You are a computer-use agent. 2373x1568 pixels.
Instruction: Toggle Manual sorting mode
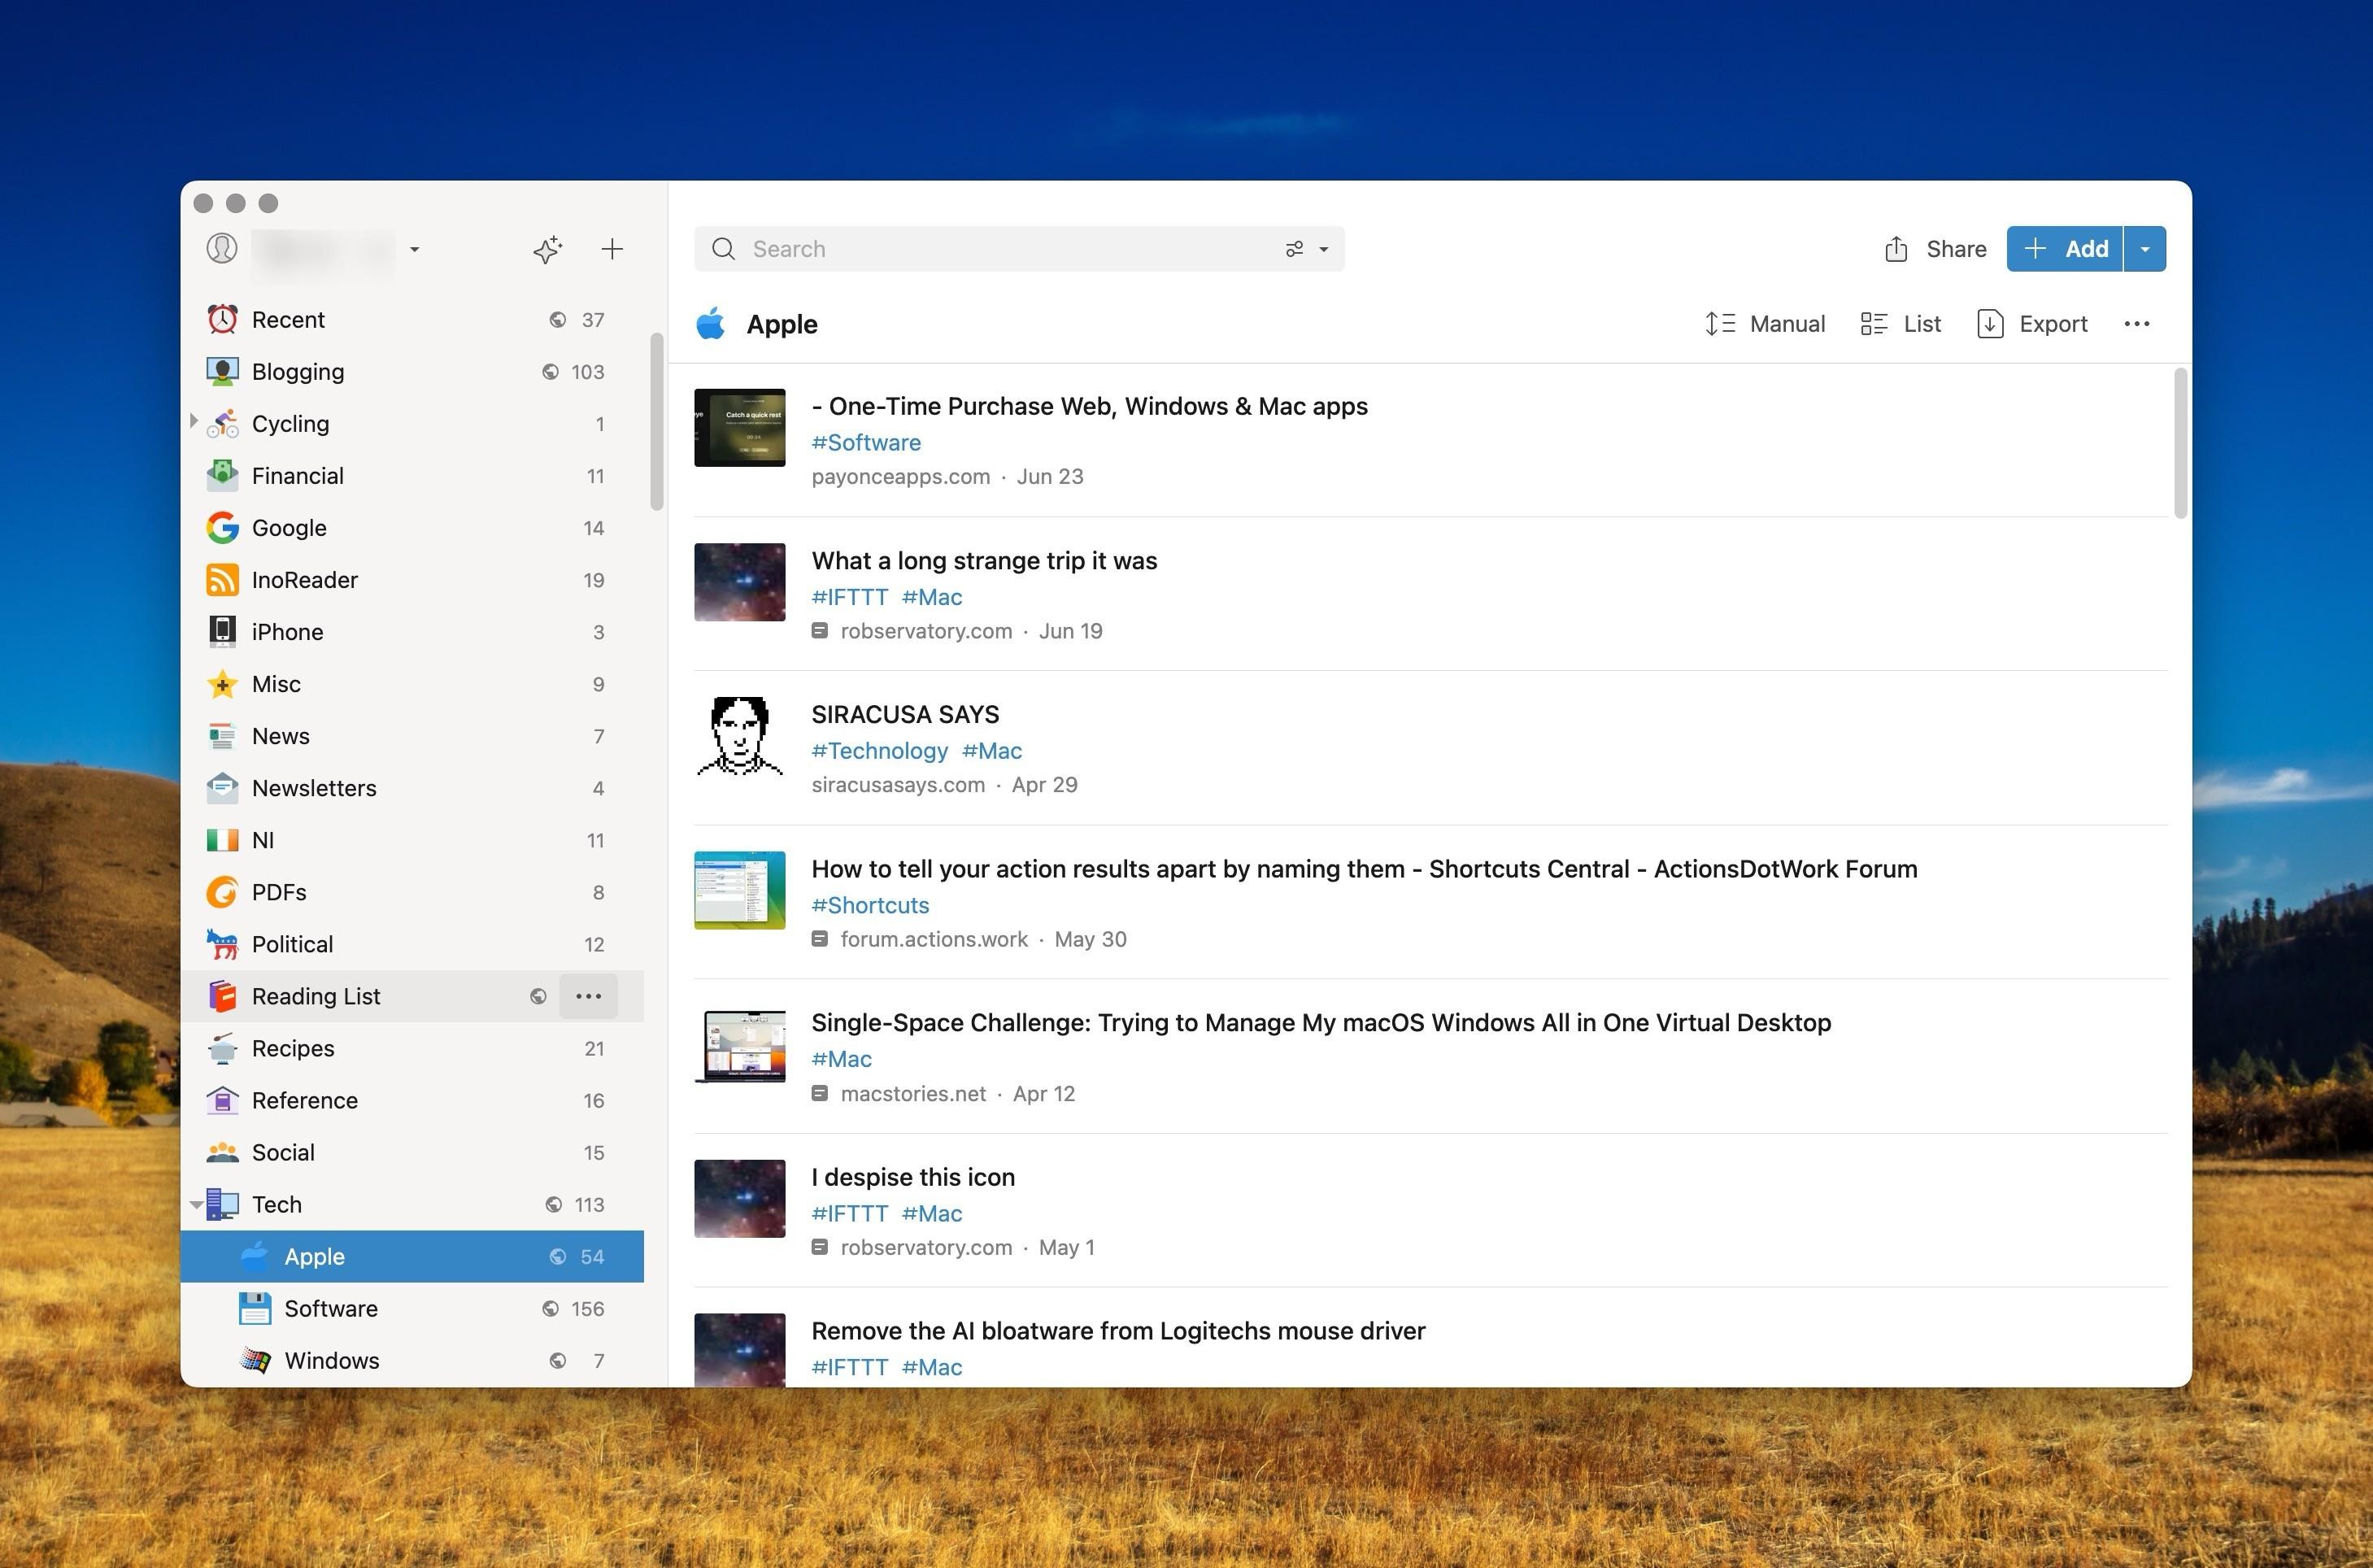tap(1720, 323)
